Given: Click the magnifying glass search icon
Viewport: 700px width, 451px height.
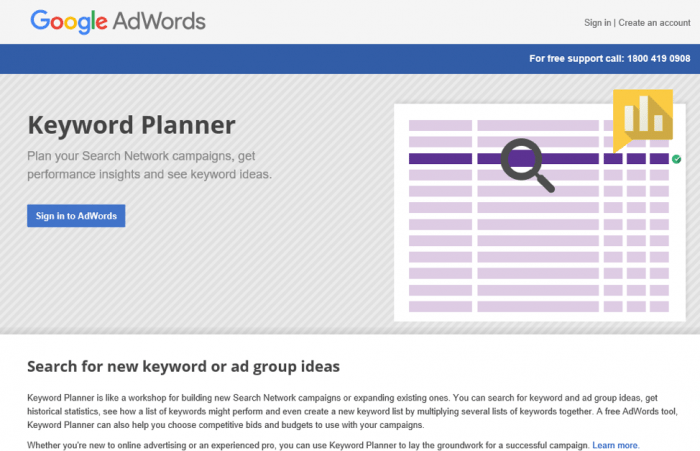Looking at the screenshot, I should click(x=527, y=165).
